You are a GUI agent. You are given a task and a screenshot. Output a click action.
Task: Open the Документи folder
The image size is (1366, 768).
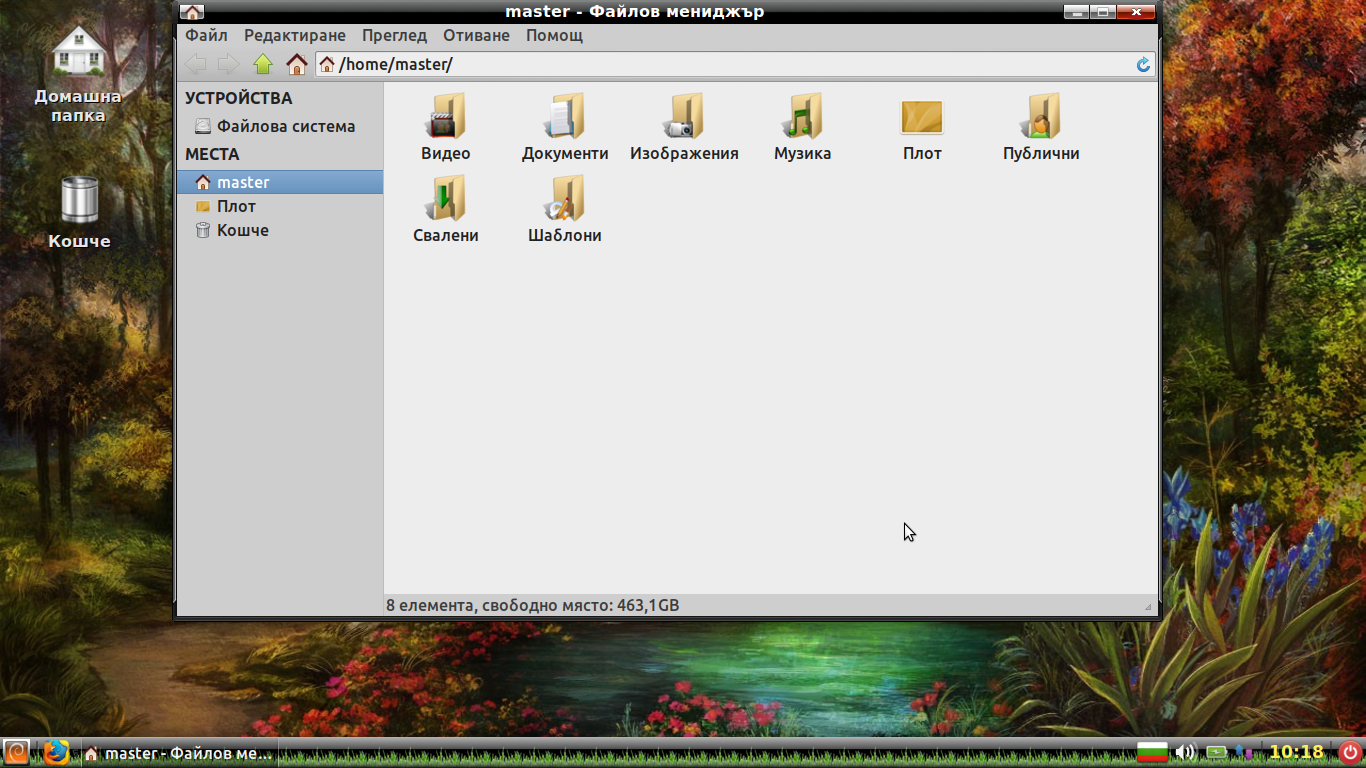point(565,127)
